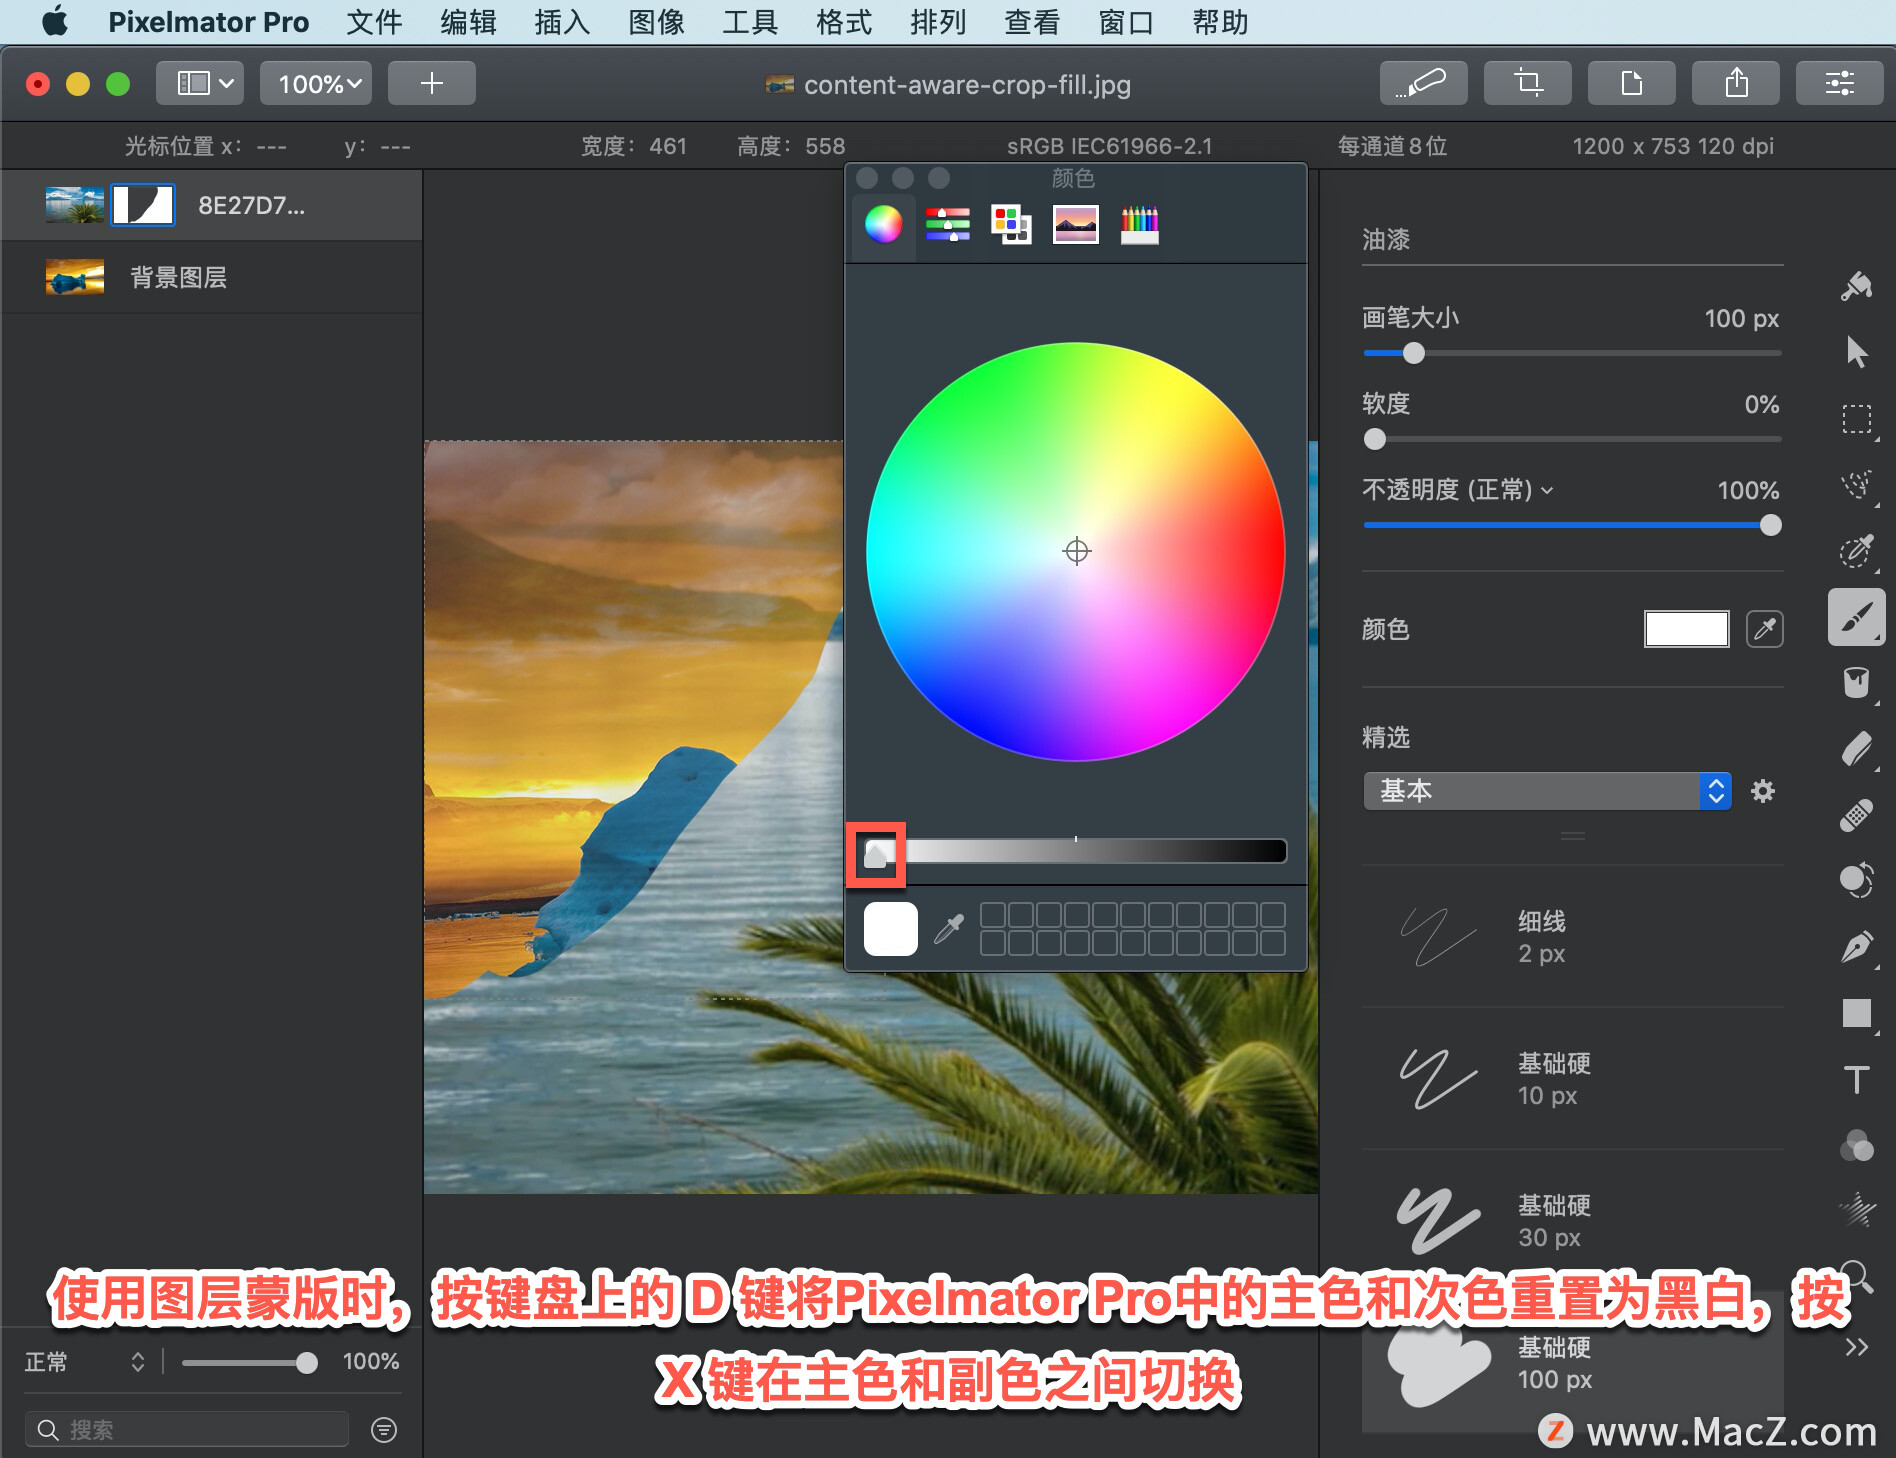1896x1458 pixels.
Task: Click the Share export icon
Action: pyautogui.click(x=1735, y=83)
